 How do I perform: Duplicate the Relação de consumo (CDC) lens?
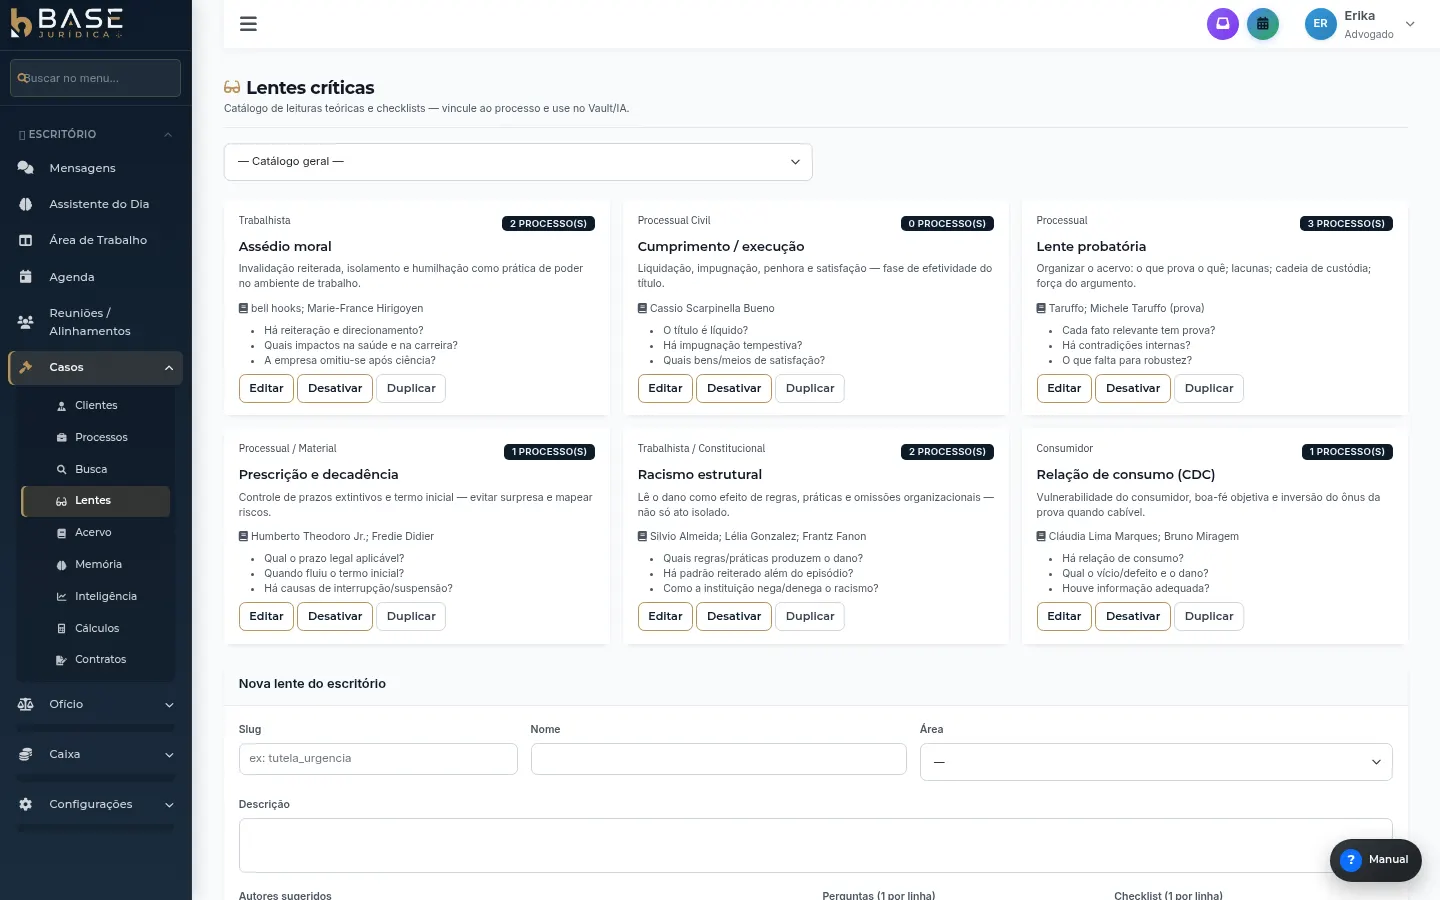(x=1209, y=616)
